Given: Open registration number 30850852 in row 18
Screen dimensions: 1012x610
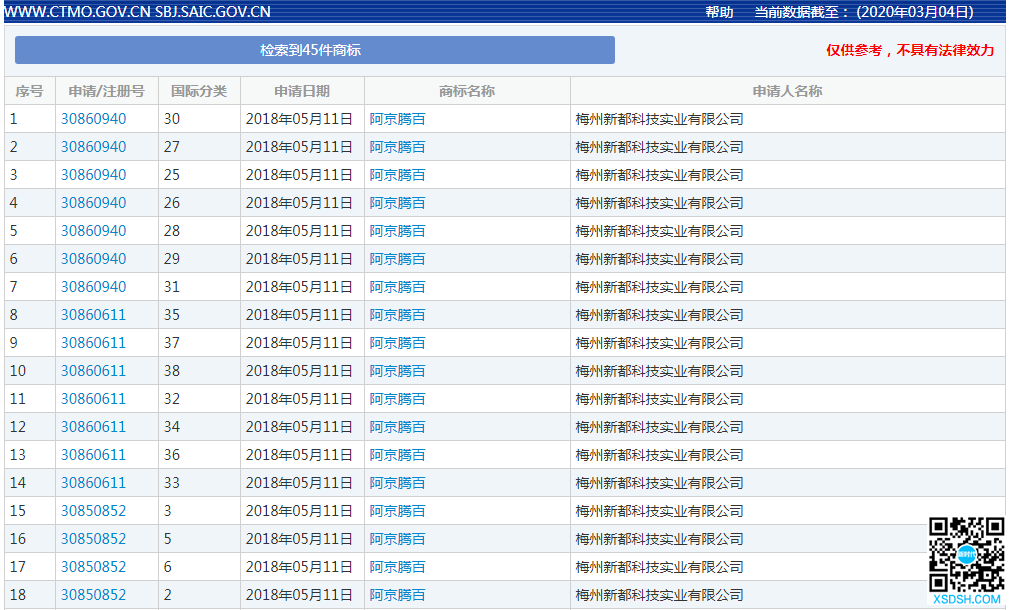Looking at the screenshot, I should 94,595.
